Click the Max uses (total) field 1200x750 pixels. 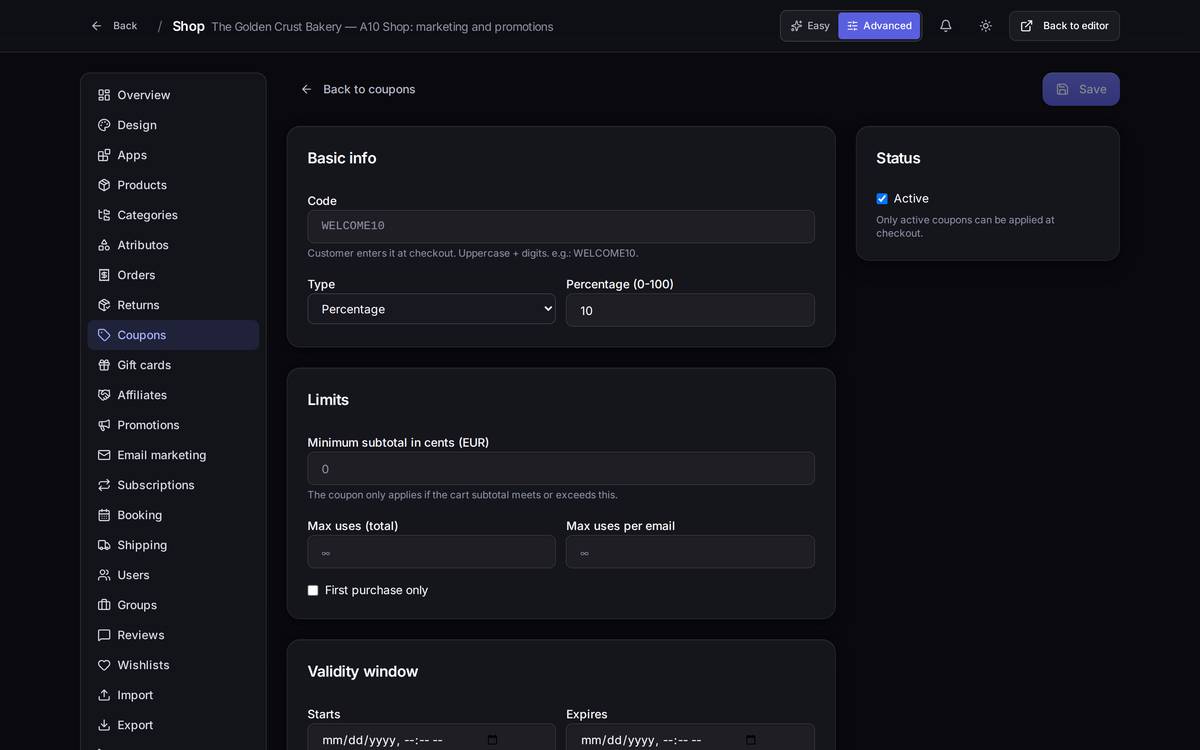tap(431, 552)
